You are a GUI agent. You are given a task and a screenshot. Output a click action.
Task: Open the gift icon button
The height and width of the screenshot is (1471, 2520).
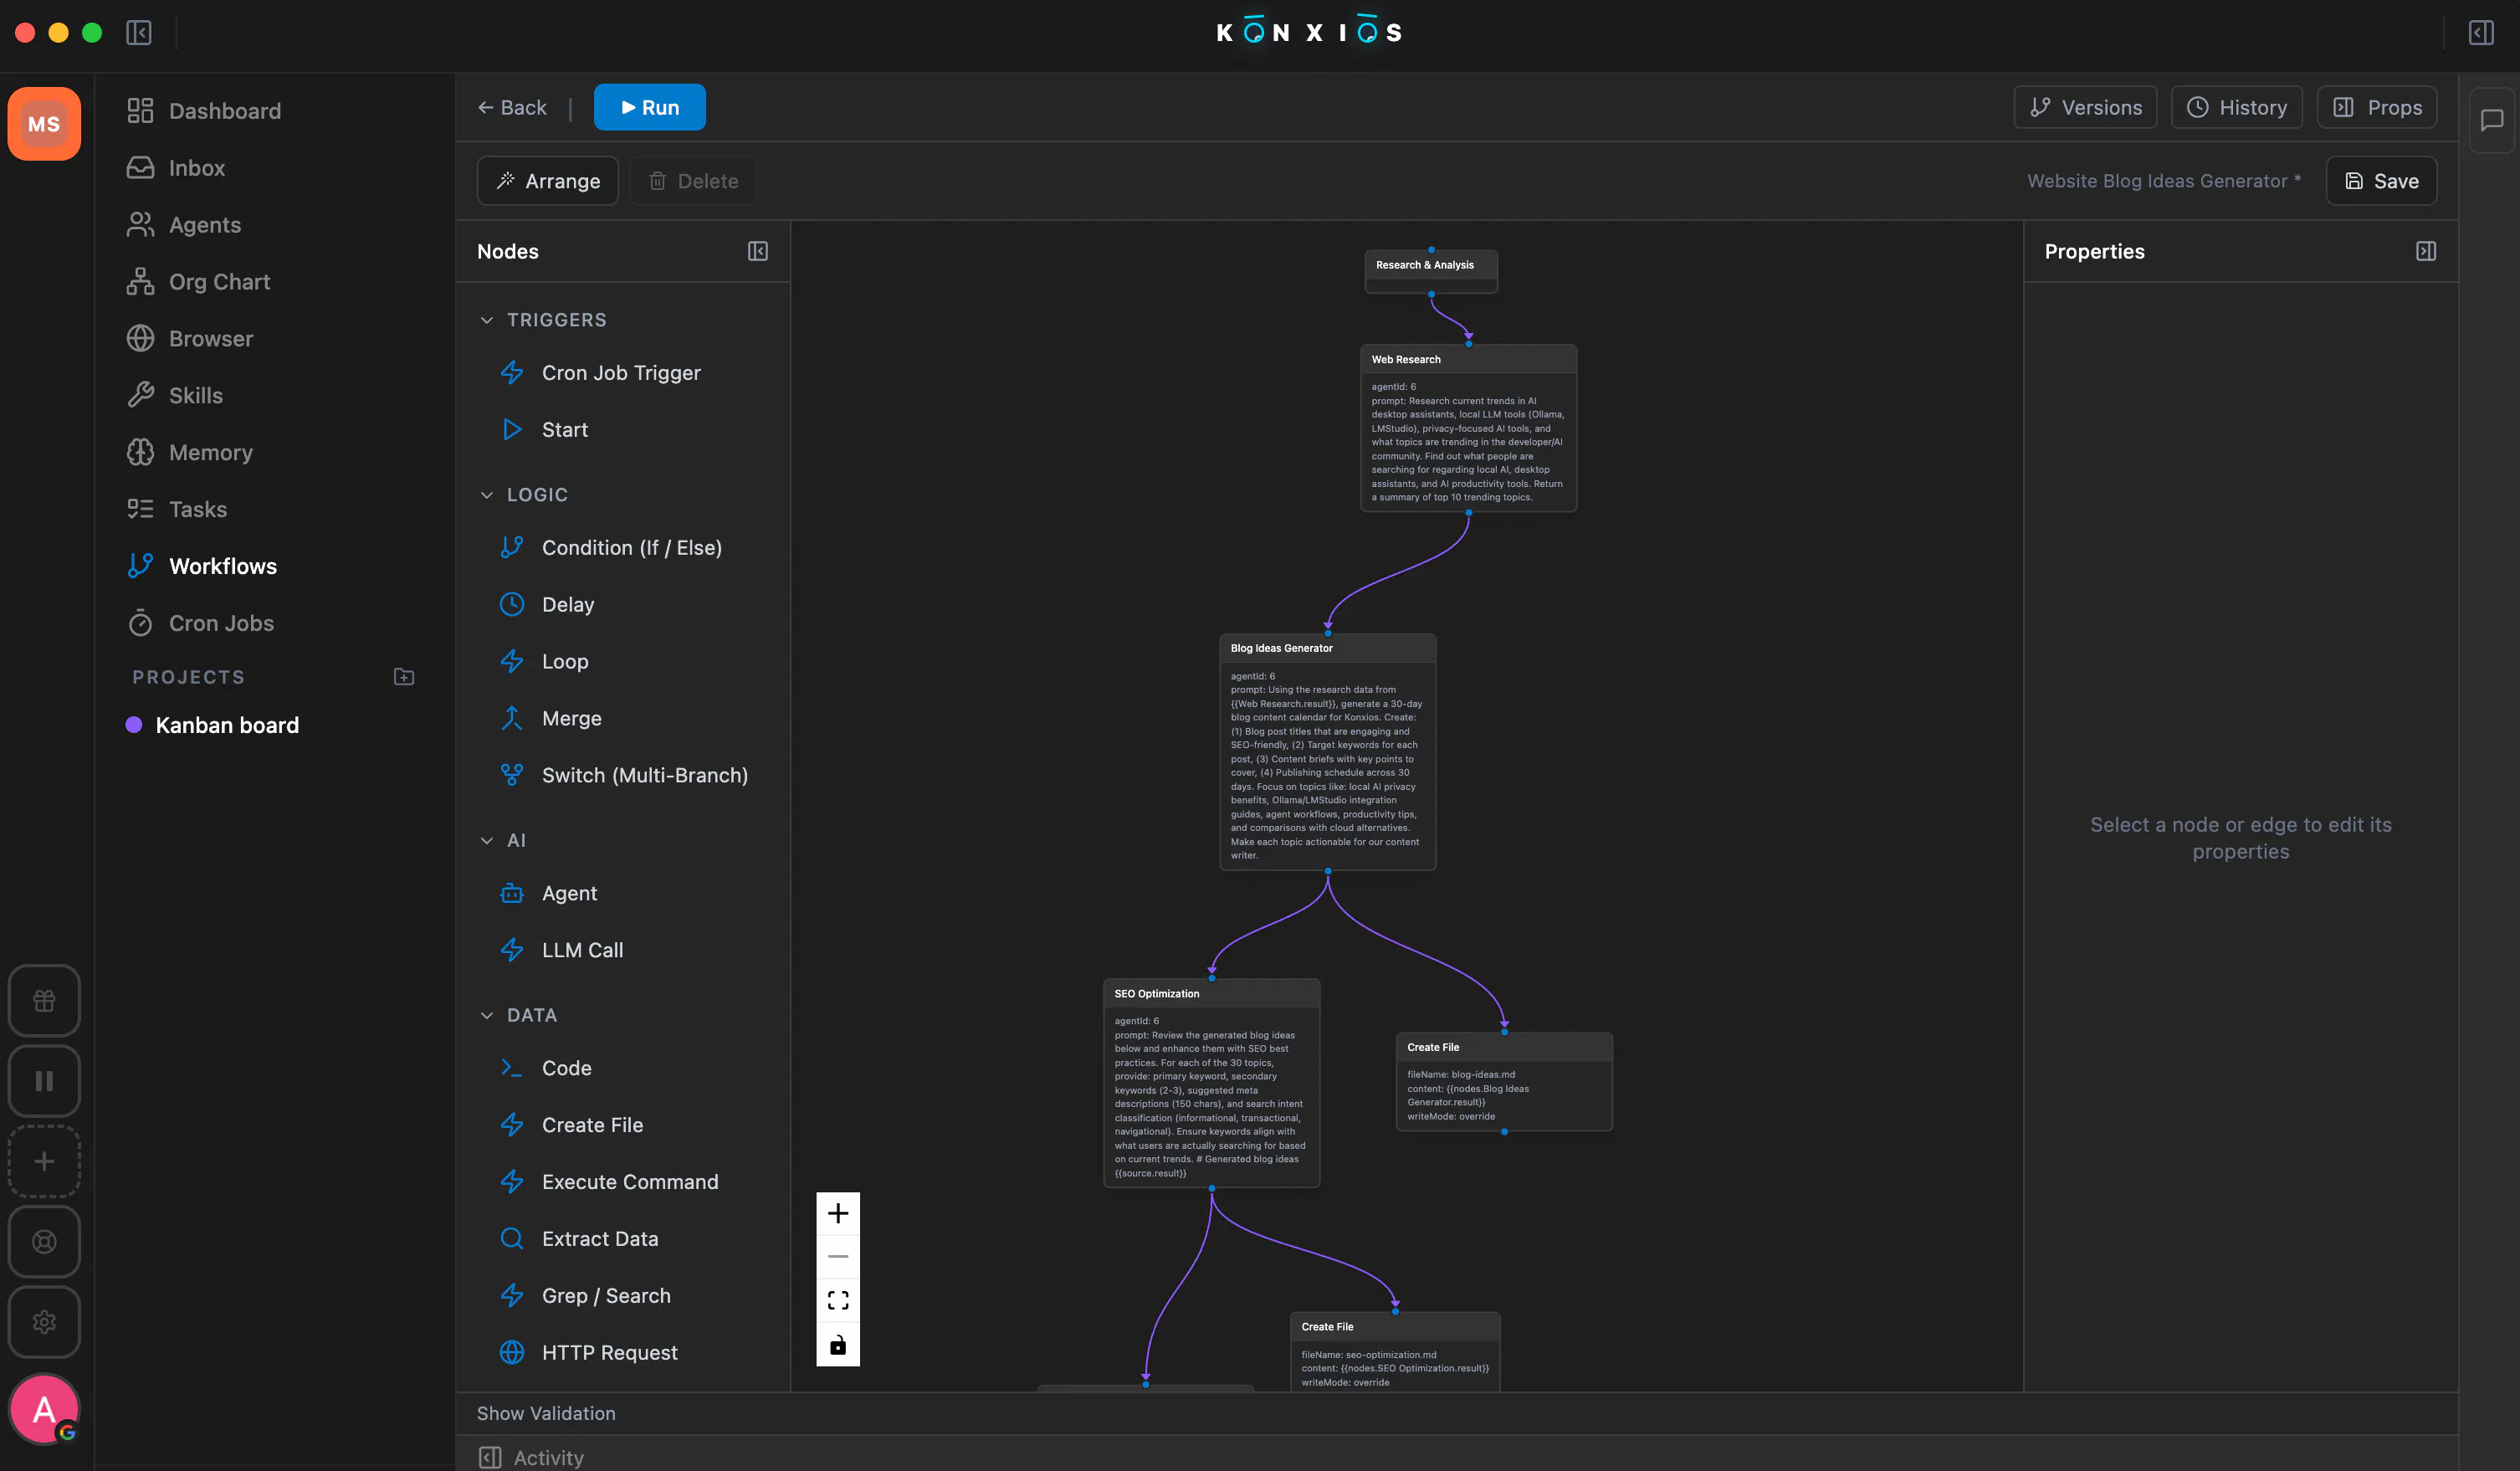(x=44, y=1001)
